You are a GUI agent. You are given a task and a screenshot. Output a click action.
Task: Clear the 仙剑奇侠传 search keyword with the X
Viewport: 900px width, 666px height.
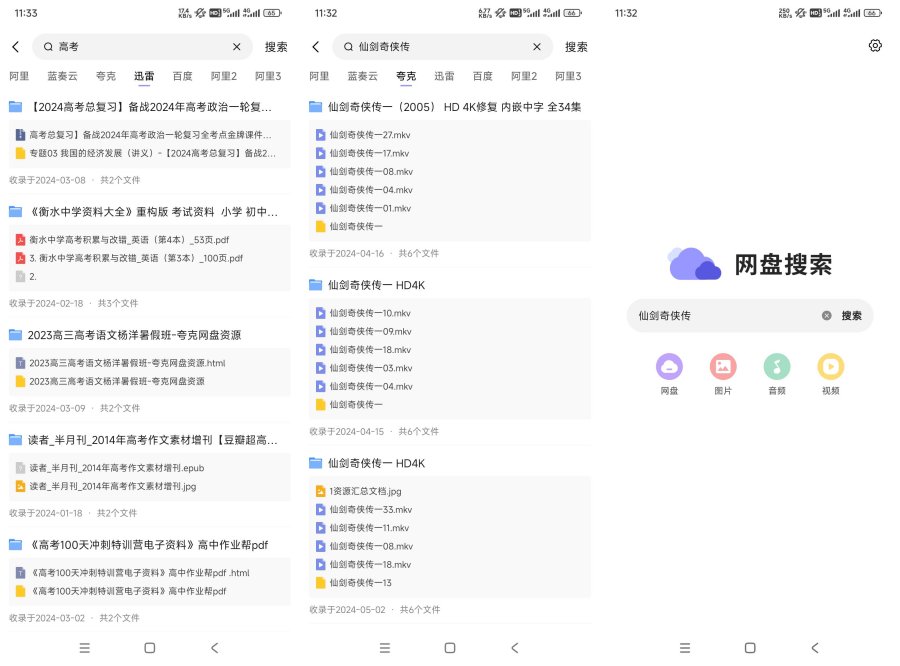point(536,46)
